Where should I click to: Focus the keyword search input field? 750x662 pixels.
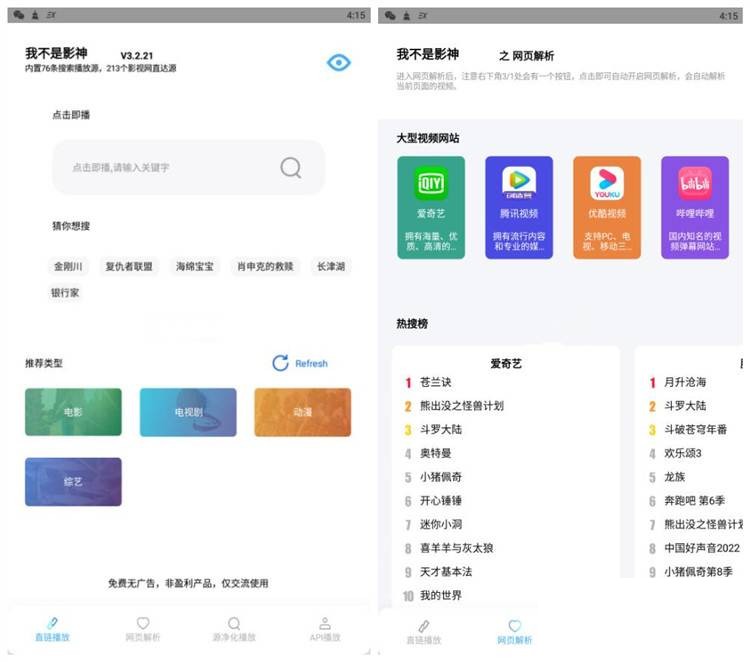[188, 167]
